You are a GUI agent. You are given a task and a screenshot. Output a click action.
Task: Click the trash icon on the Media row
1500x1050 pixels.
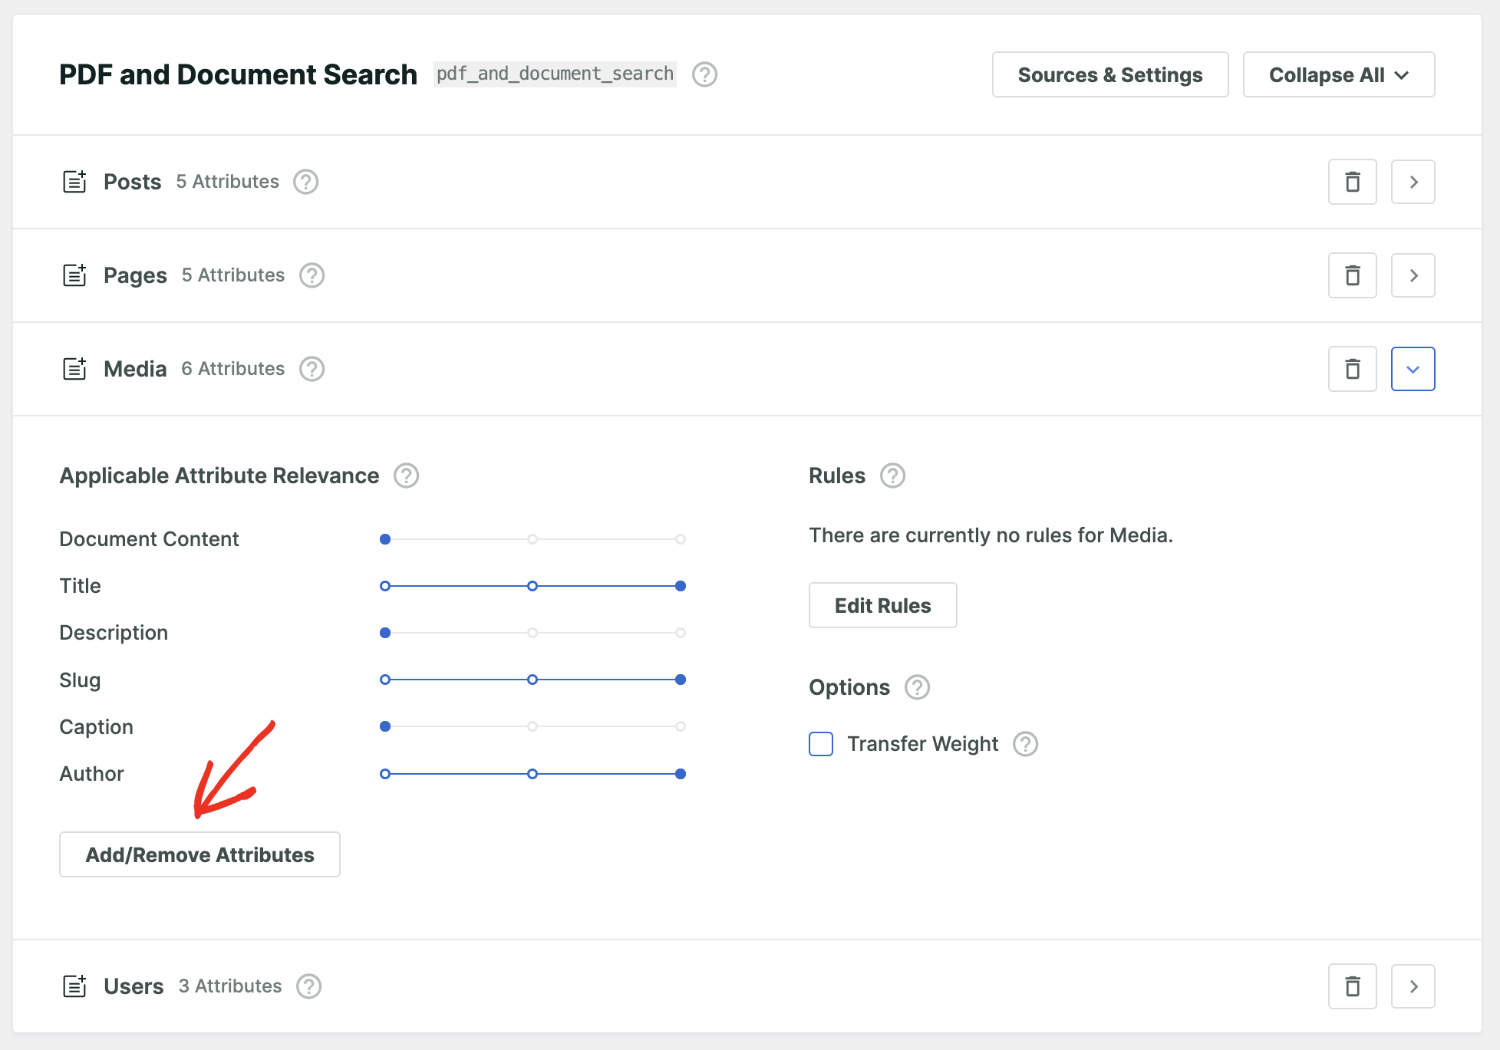pos(1352,369)
